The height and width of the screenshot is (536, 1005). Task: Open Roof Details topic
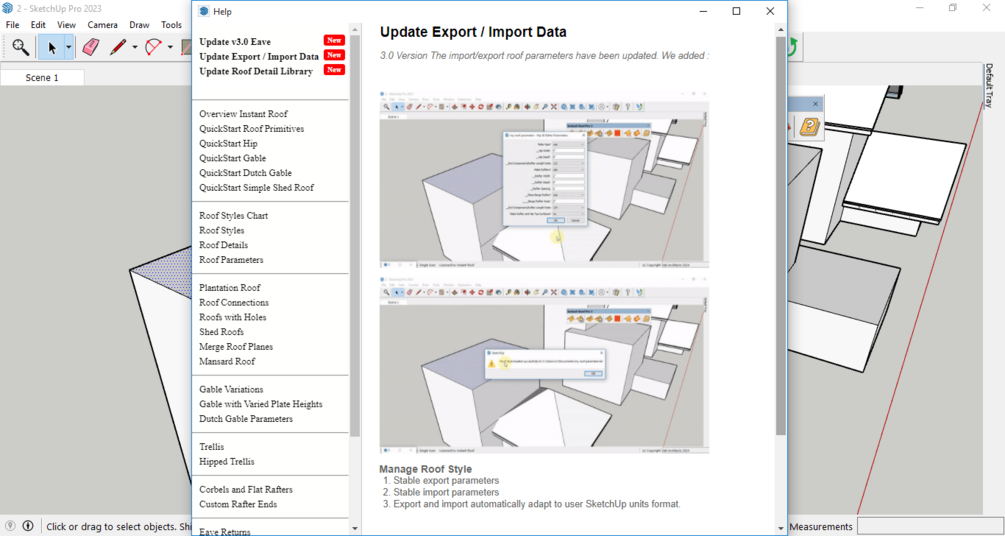coord(224,245)
